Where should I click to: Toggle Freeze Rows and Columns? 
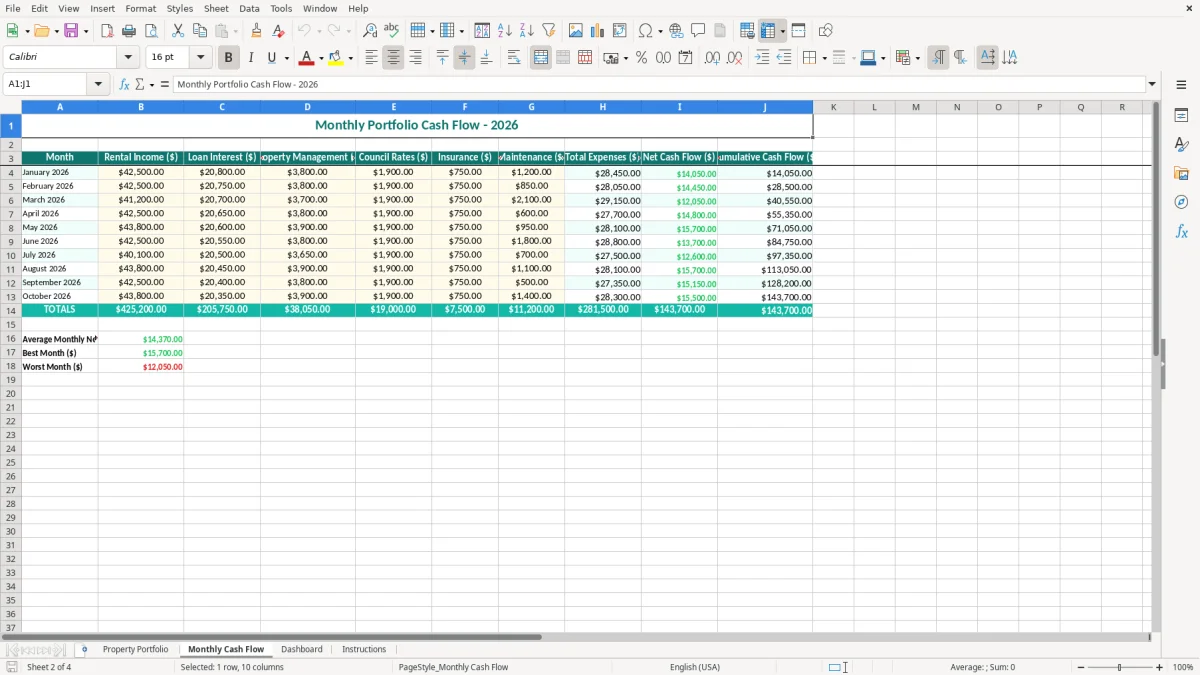tap(768, 31)
